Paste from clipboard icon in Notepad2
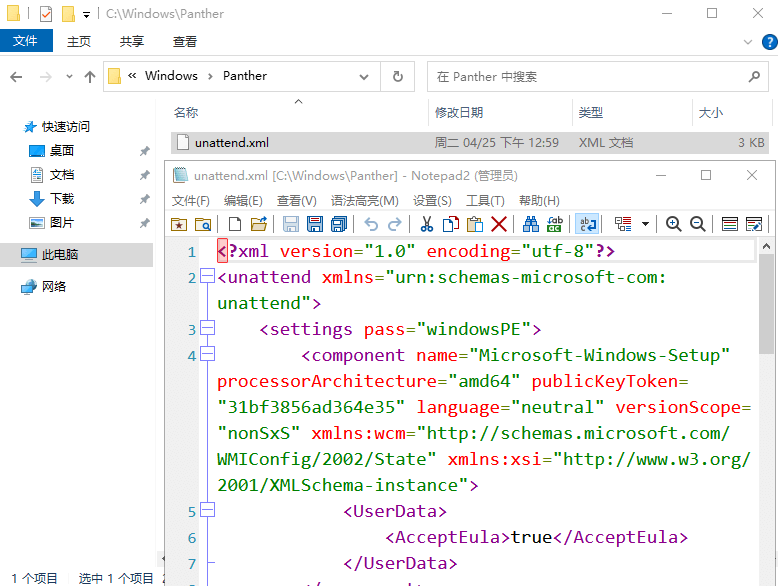Viewport: 778px width, 586px height. (x=474, y=224)
